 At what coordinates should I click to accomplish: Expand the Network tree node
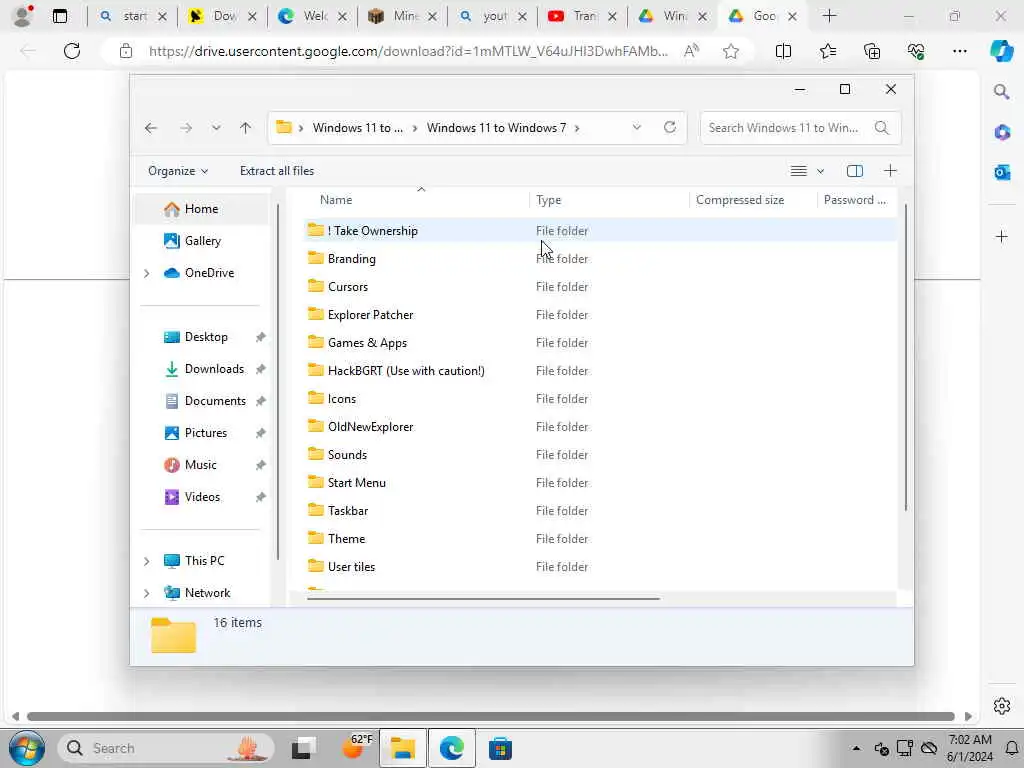(x=147, y=593)
